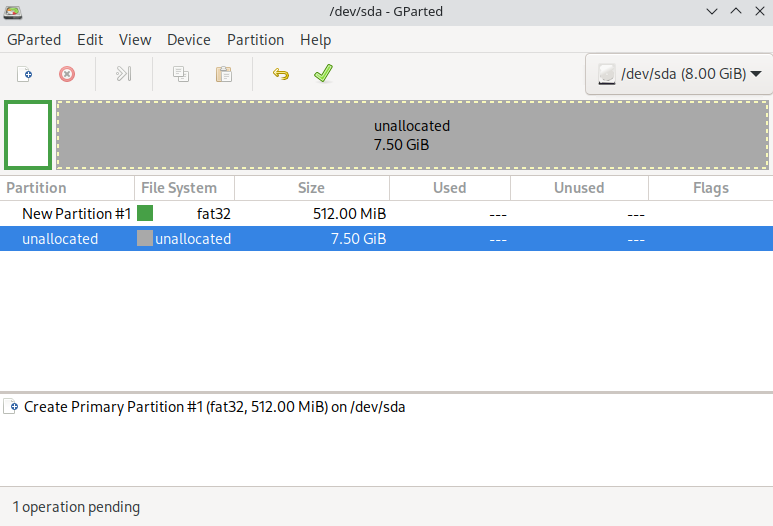
Task: Open the /dev/sda device selector dropdown
Action: (x=678, y=74)
